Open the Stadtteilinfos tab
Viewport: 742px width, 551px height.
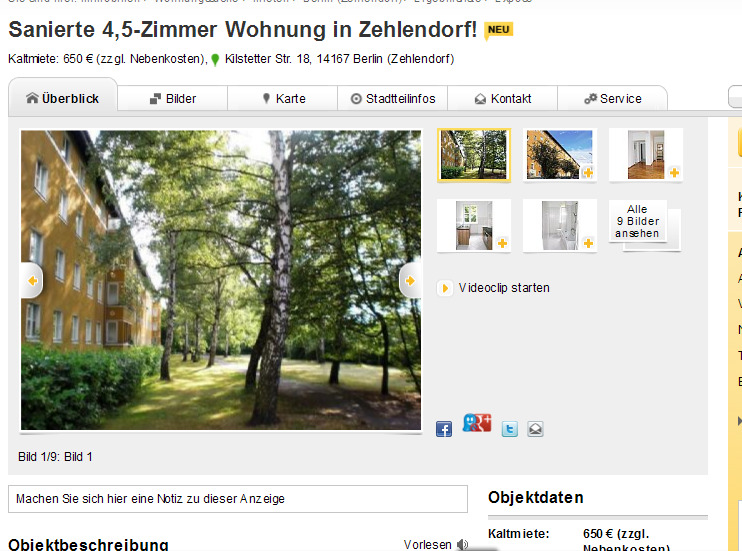392,98
